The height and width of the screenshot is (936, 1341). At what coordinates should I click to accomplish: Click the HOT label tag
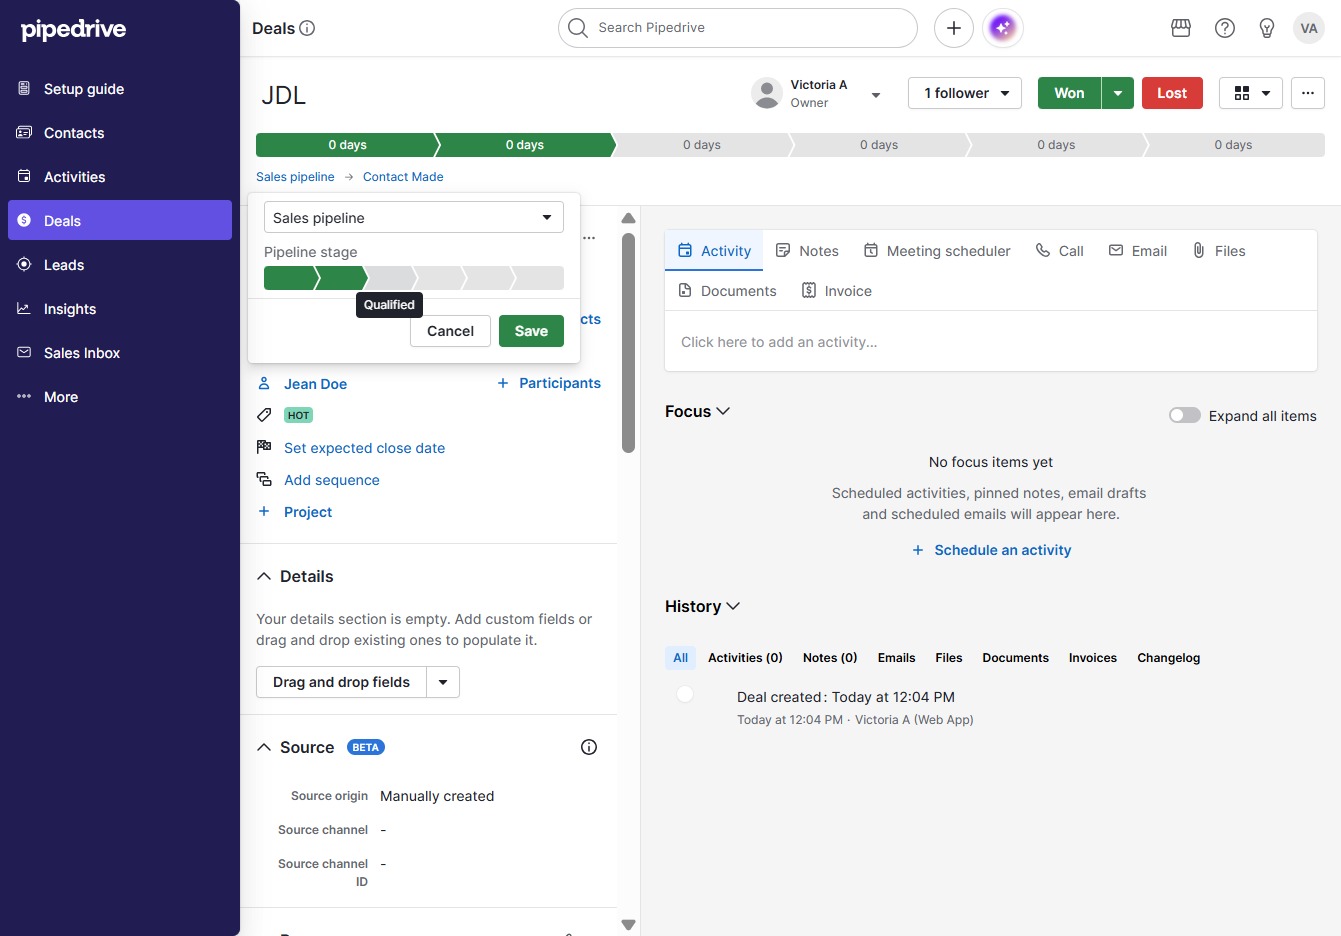(x=298, y=415)
